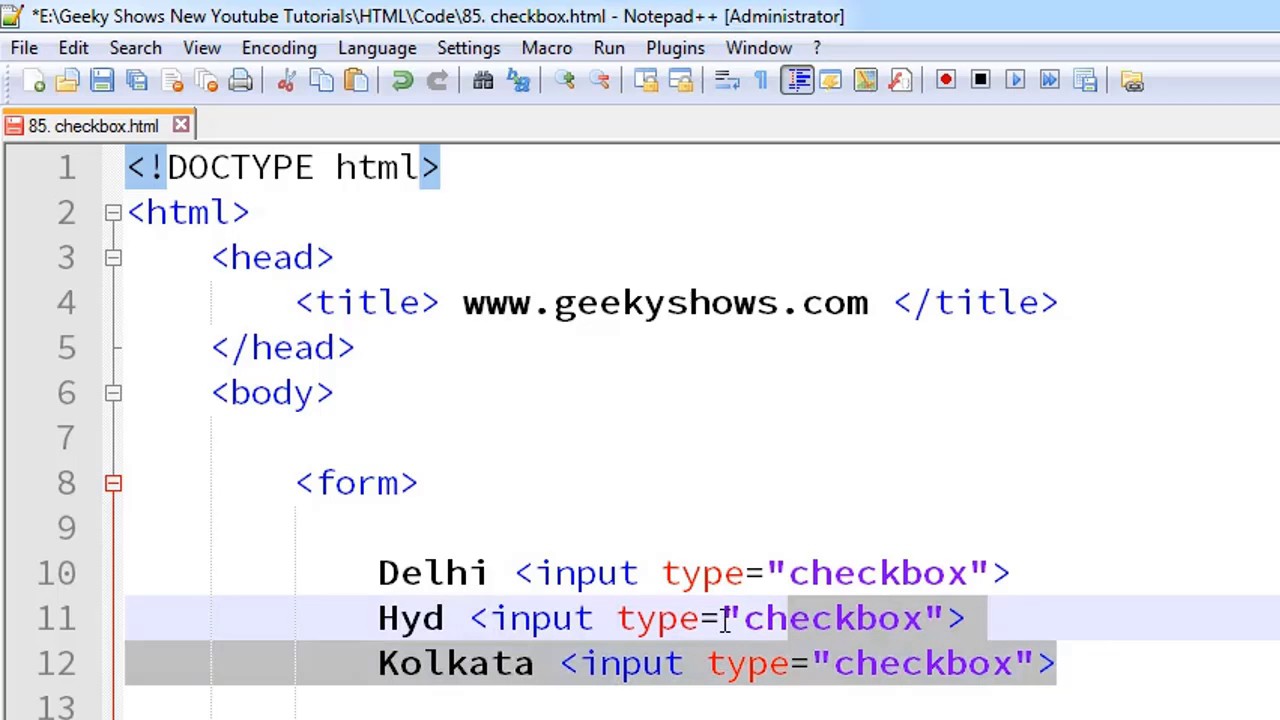Collapse the head tag fold on line 3
Screen dimensions: 1280x720
point(113,258)
